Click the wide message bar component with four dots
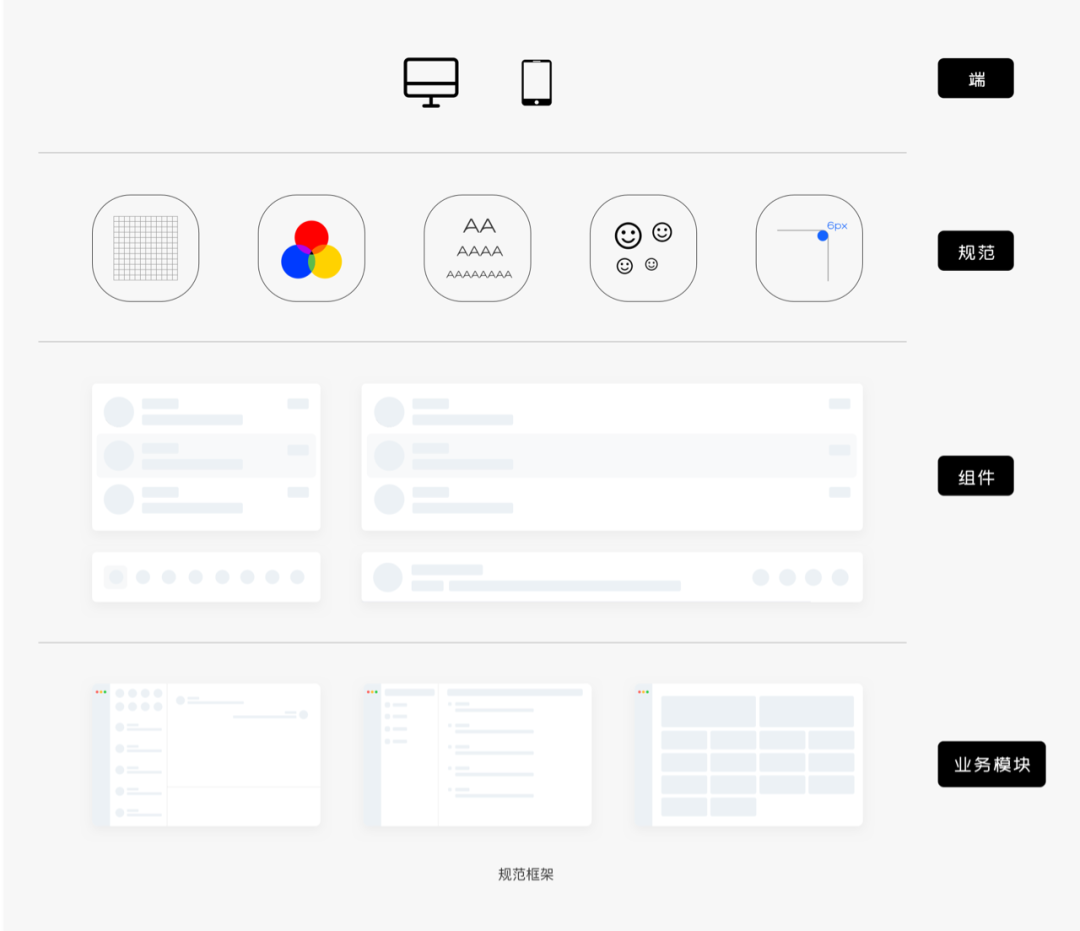 (612, 577)
